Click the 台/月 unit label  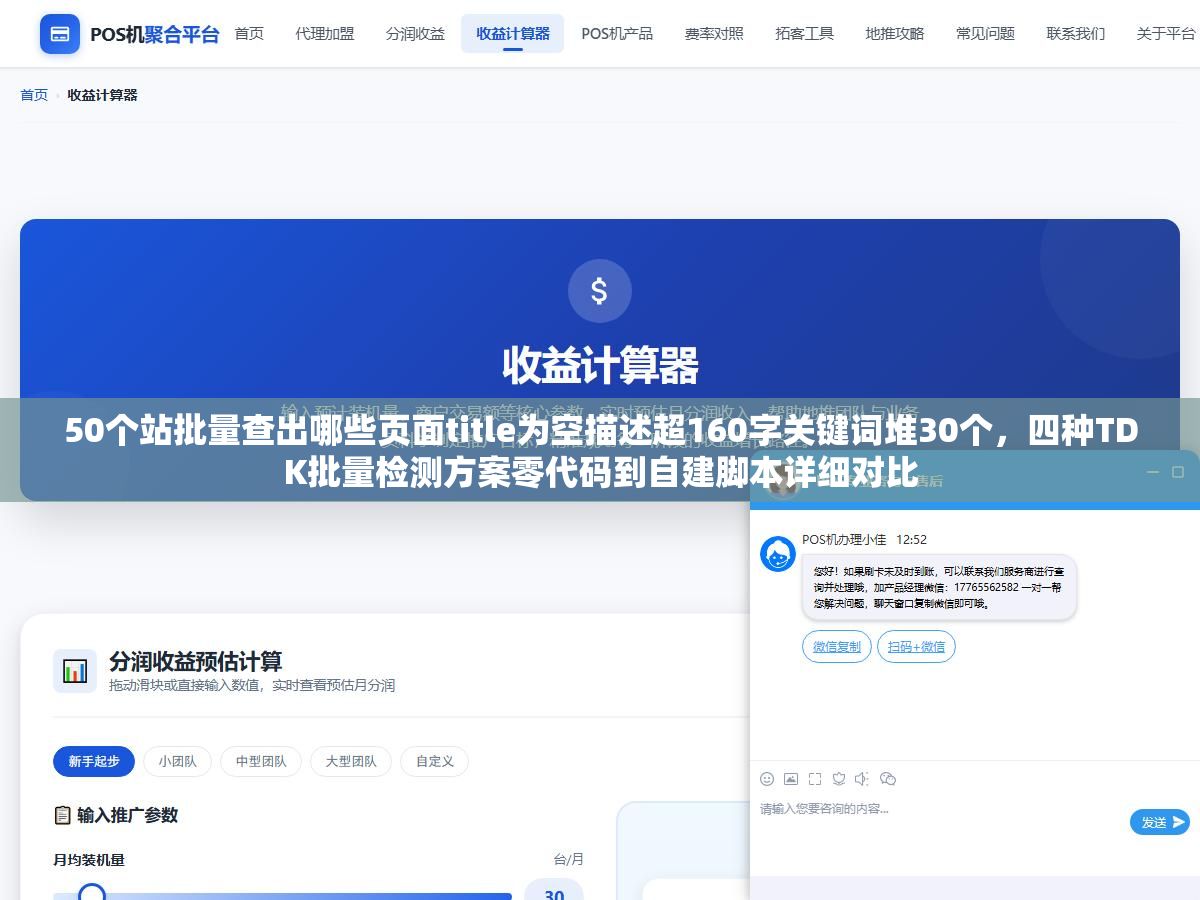pyautogui.click(x=568, y=859)
